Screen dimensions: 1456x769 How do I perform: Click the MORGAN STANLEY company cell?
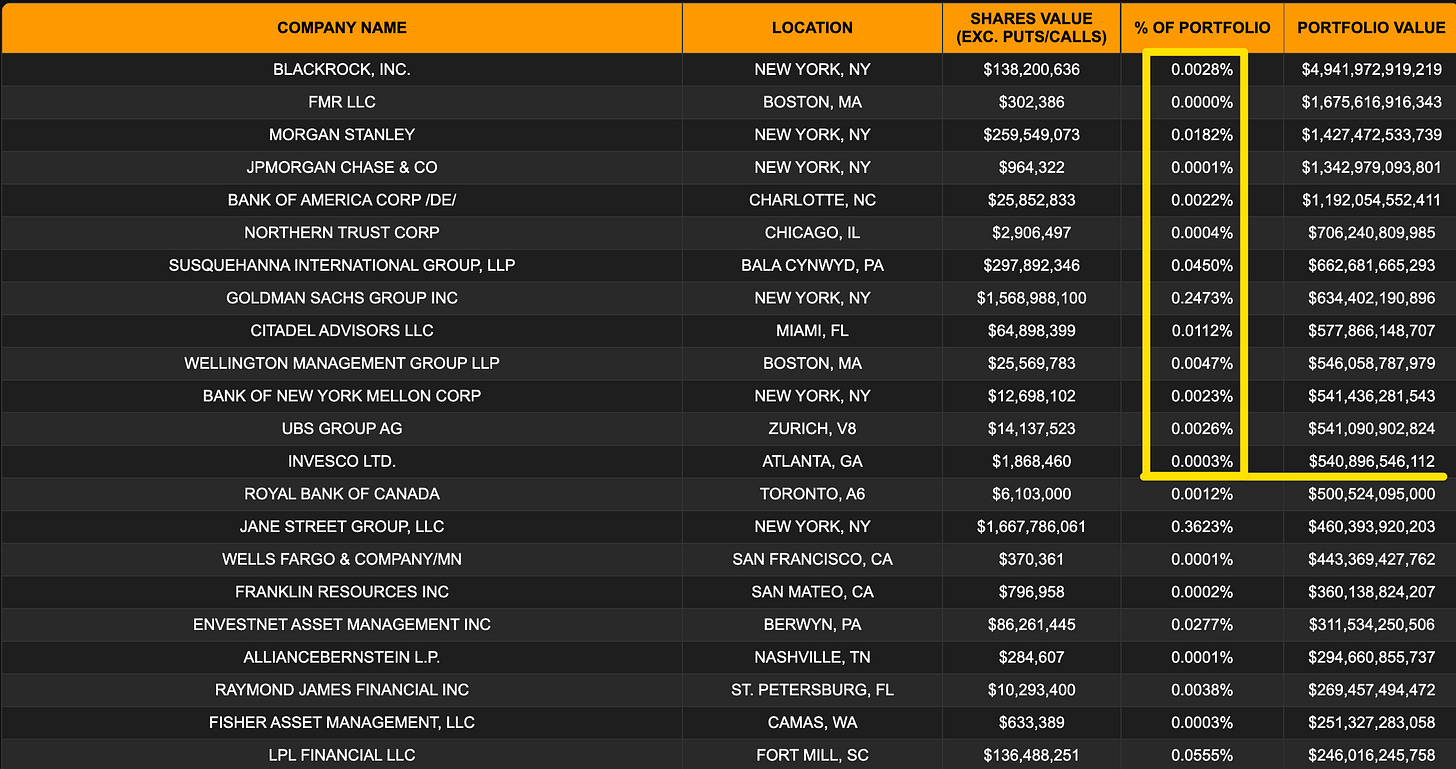click(342, 135)
